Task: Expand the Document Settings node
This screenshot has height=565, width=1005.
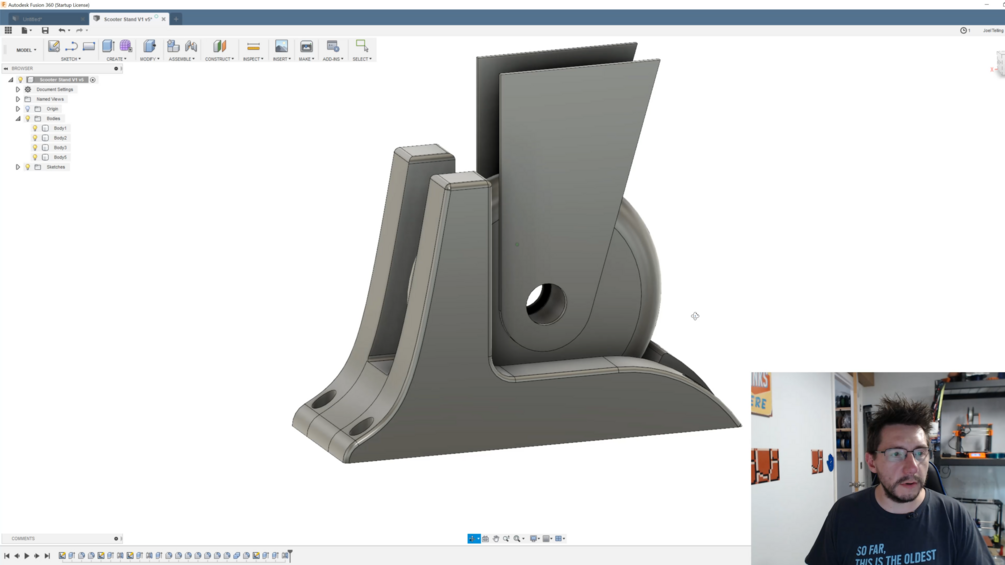Action: point(18,90)
